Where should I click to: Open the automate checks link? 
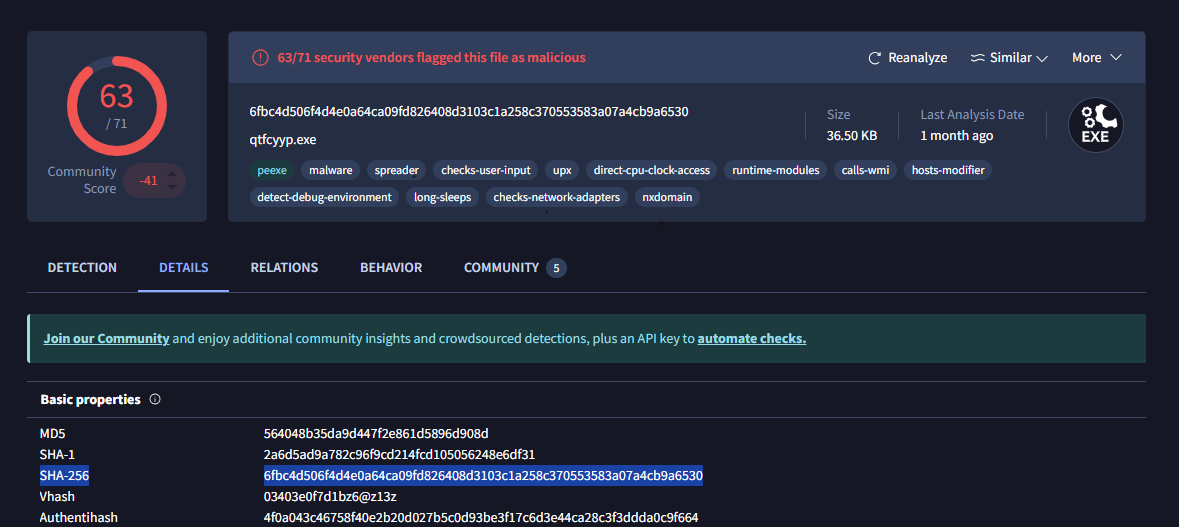point(751,339)
